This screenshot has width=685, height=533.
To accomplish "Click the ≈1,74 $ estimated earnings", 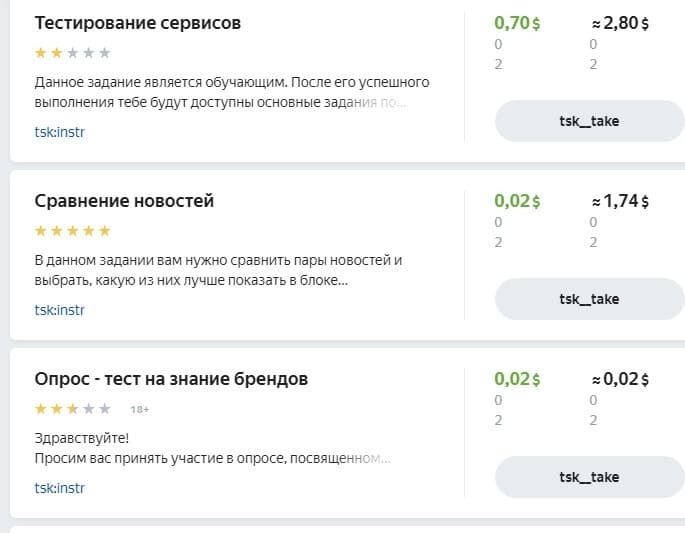I will tap(620, 201).
